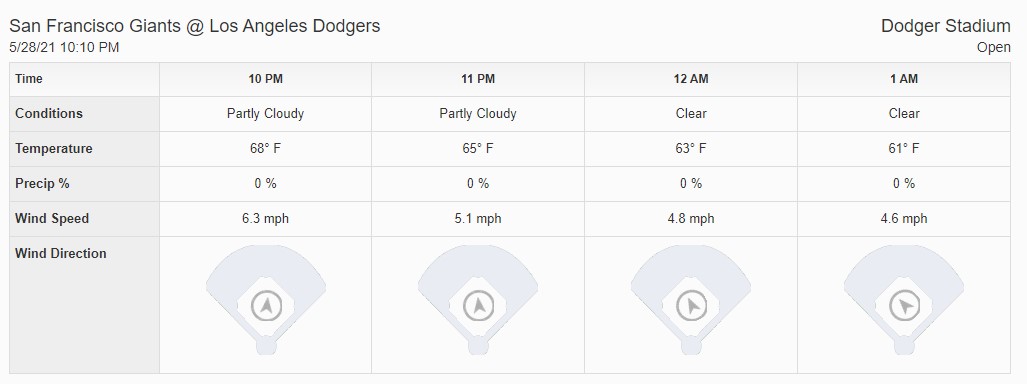
Task: Click the 5/28/21 10:10 PM game time
Action: [64, 48]
